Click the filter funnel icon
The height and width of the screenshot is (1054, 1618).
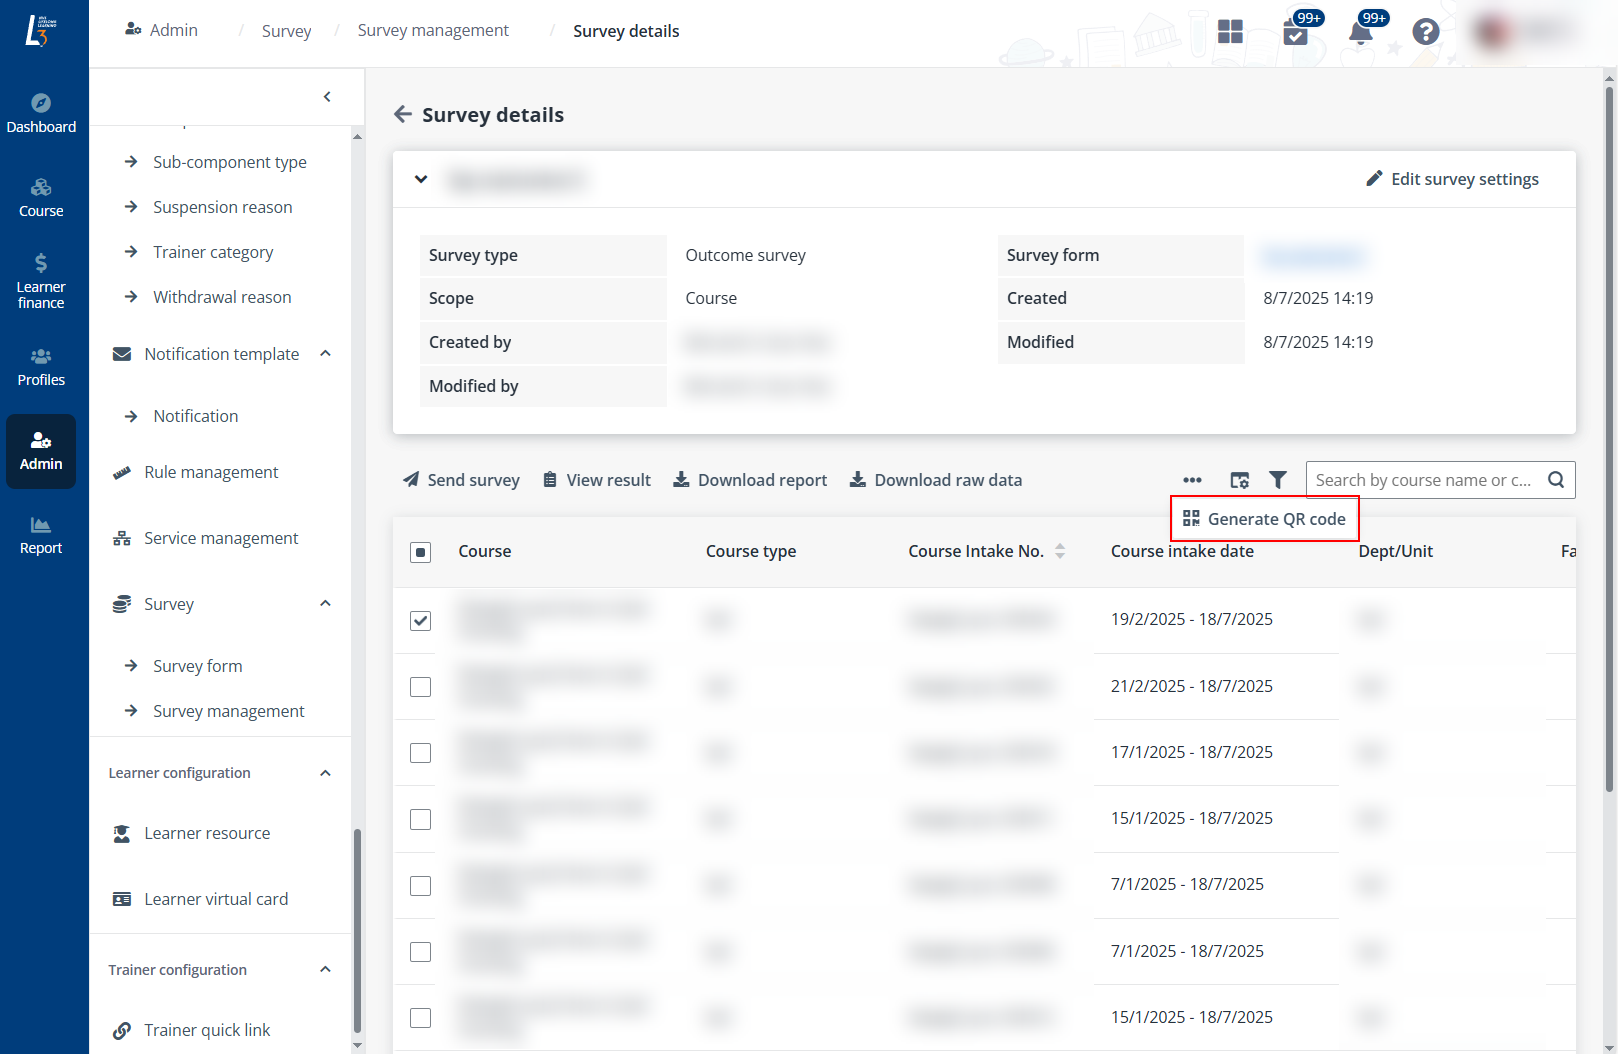click(1278, 480)
